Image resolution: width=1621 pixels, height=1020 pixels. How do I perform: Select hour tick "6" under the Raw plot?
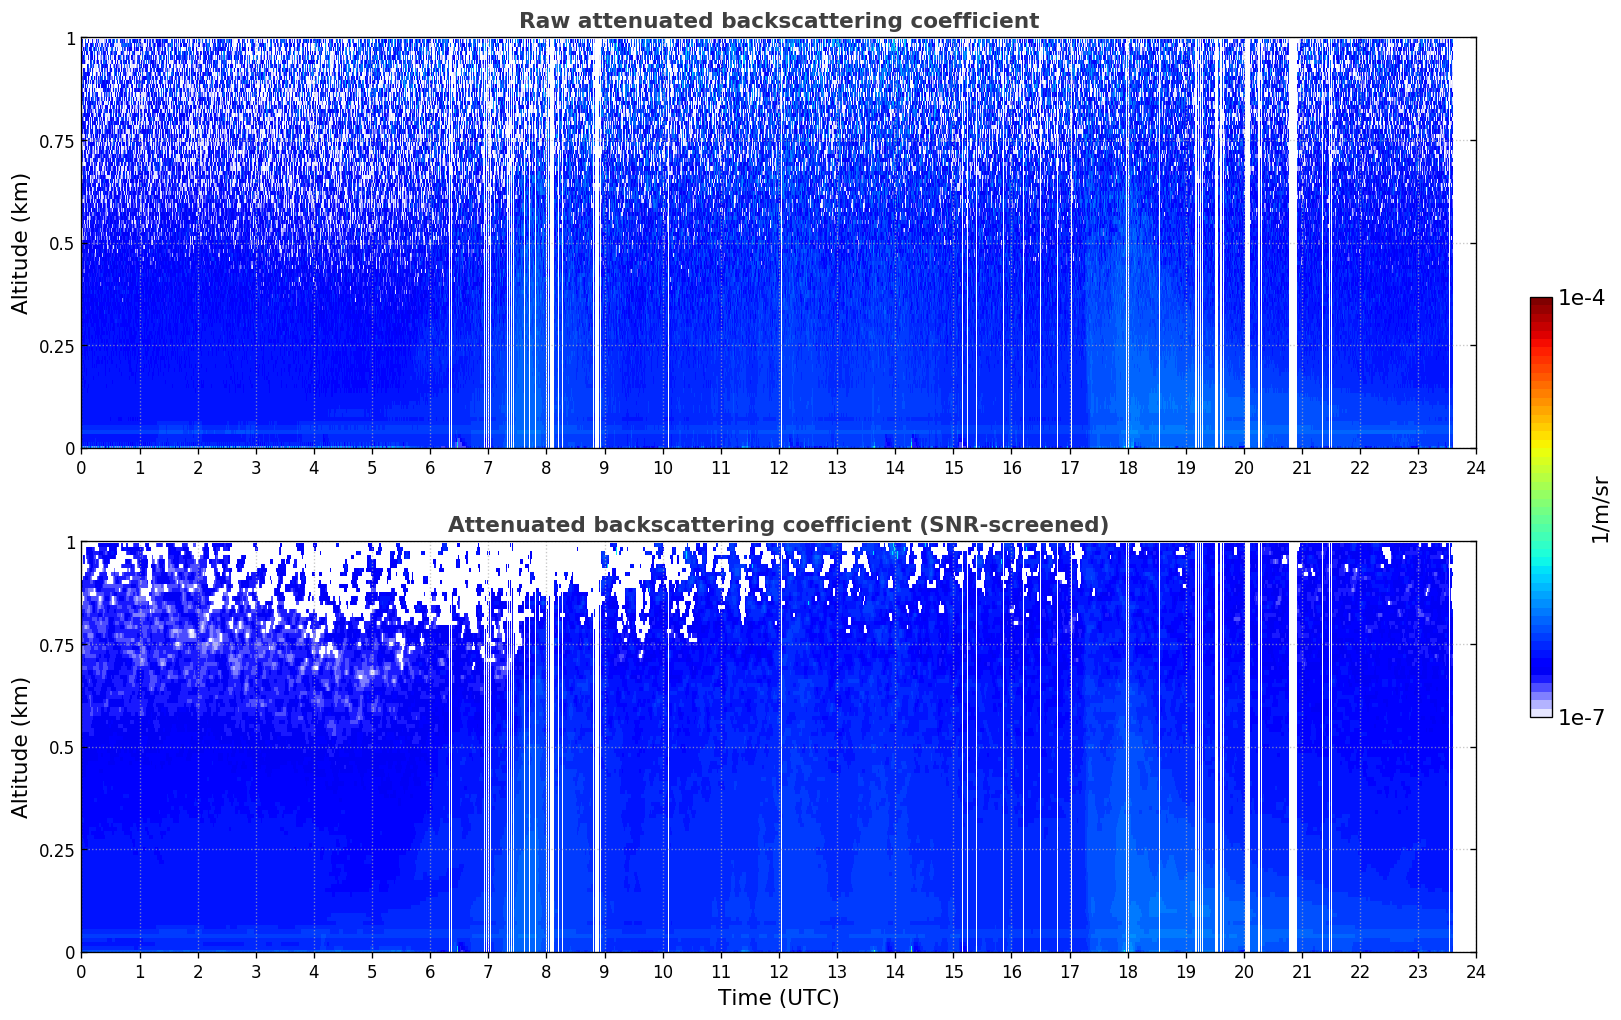pyautogui.click(x=430, y=467)
